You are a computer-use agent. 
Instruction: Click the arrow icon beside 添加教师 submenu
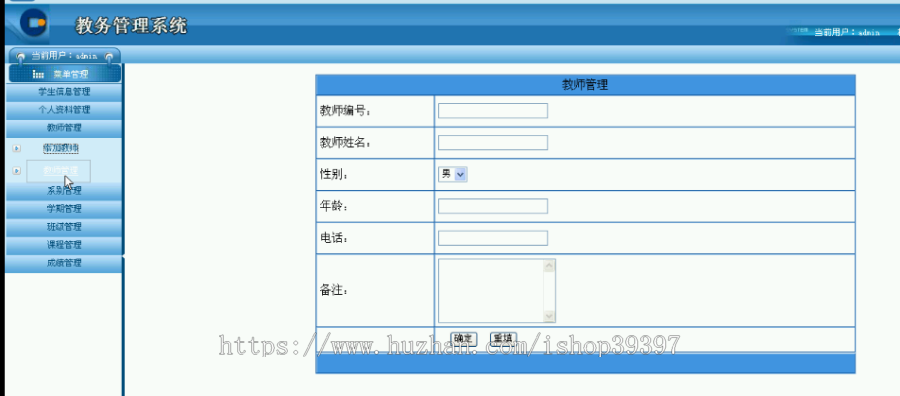click(x=17, y=148)
